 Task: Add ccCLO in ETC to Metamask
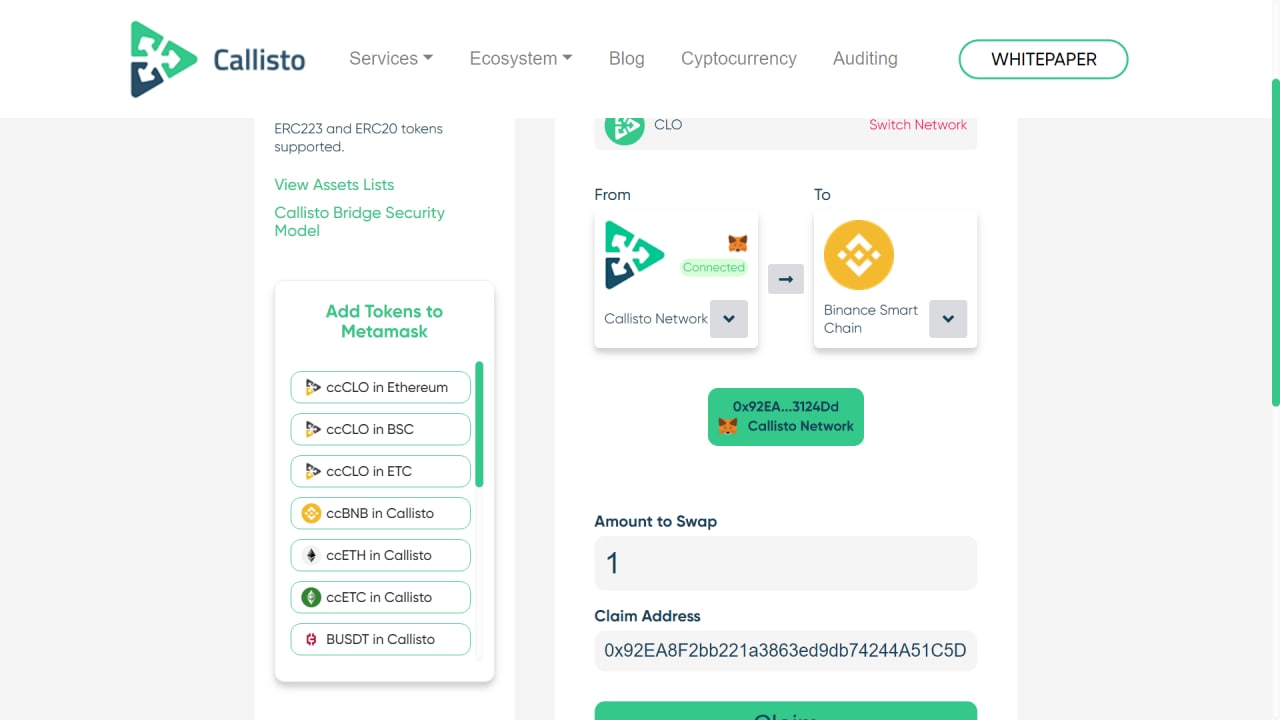tap(380, 471)
